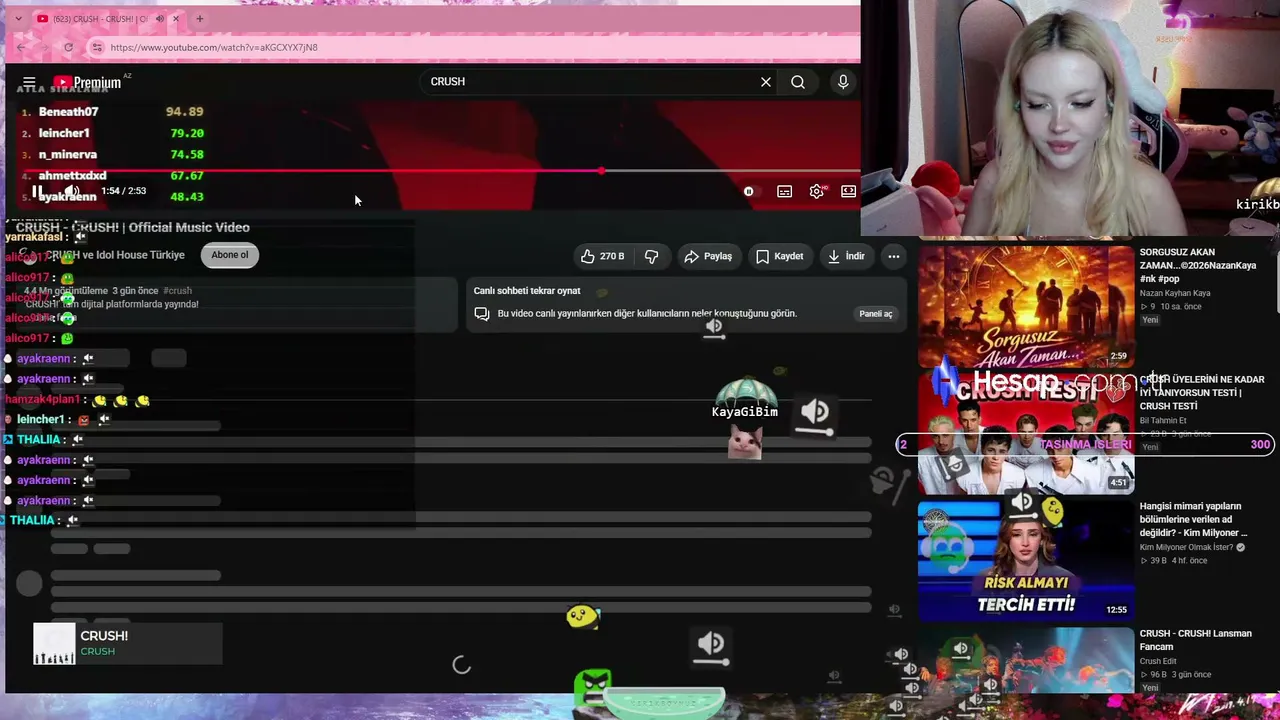Save the video with Kaydet

pos(779,256)
